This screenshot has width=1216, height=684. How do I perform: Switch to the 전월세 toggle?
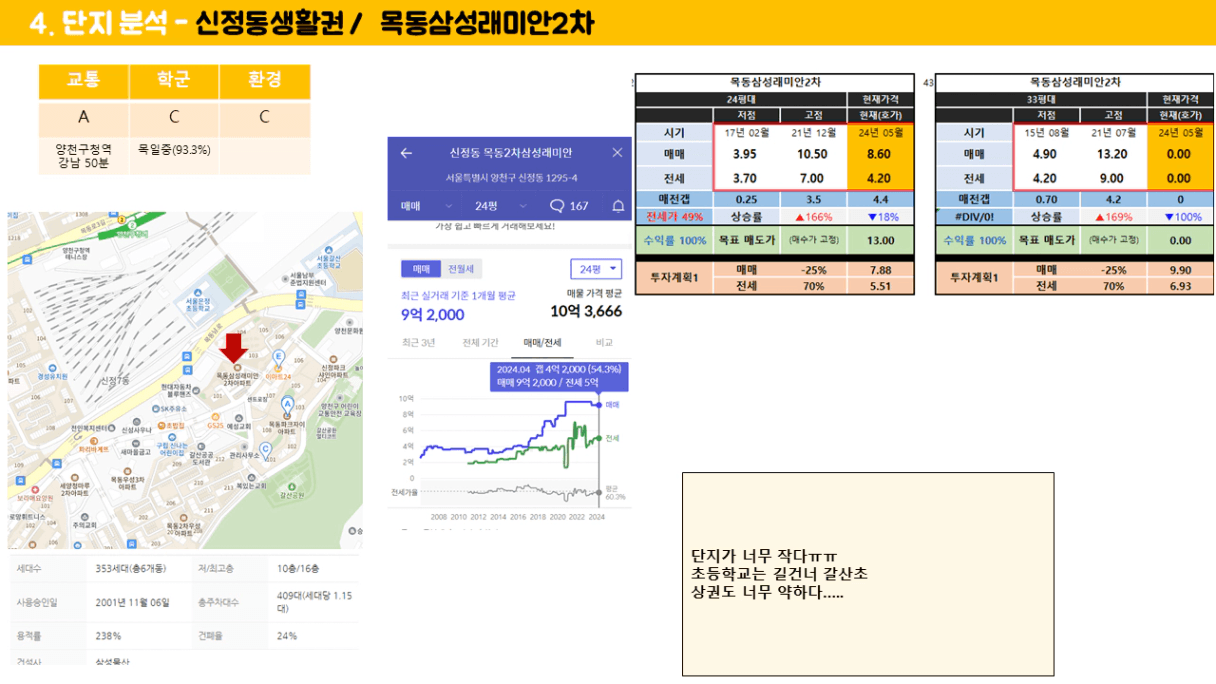click(460, 269)
